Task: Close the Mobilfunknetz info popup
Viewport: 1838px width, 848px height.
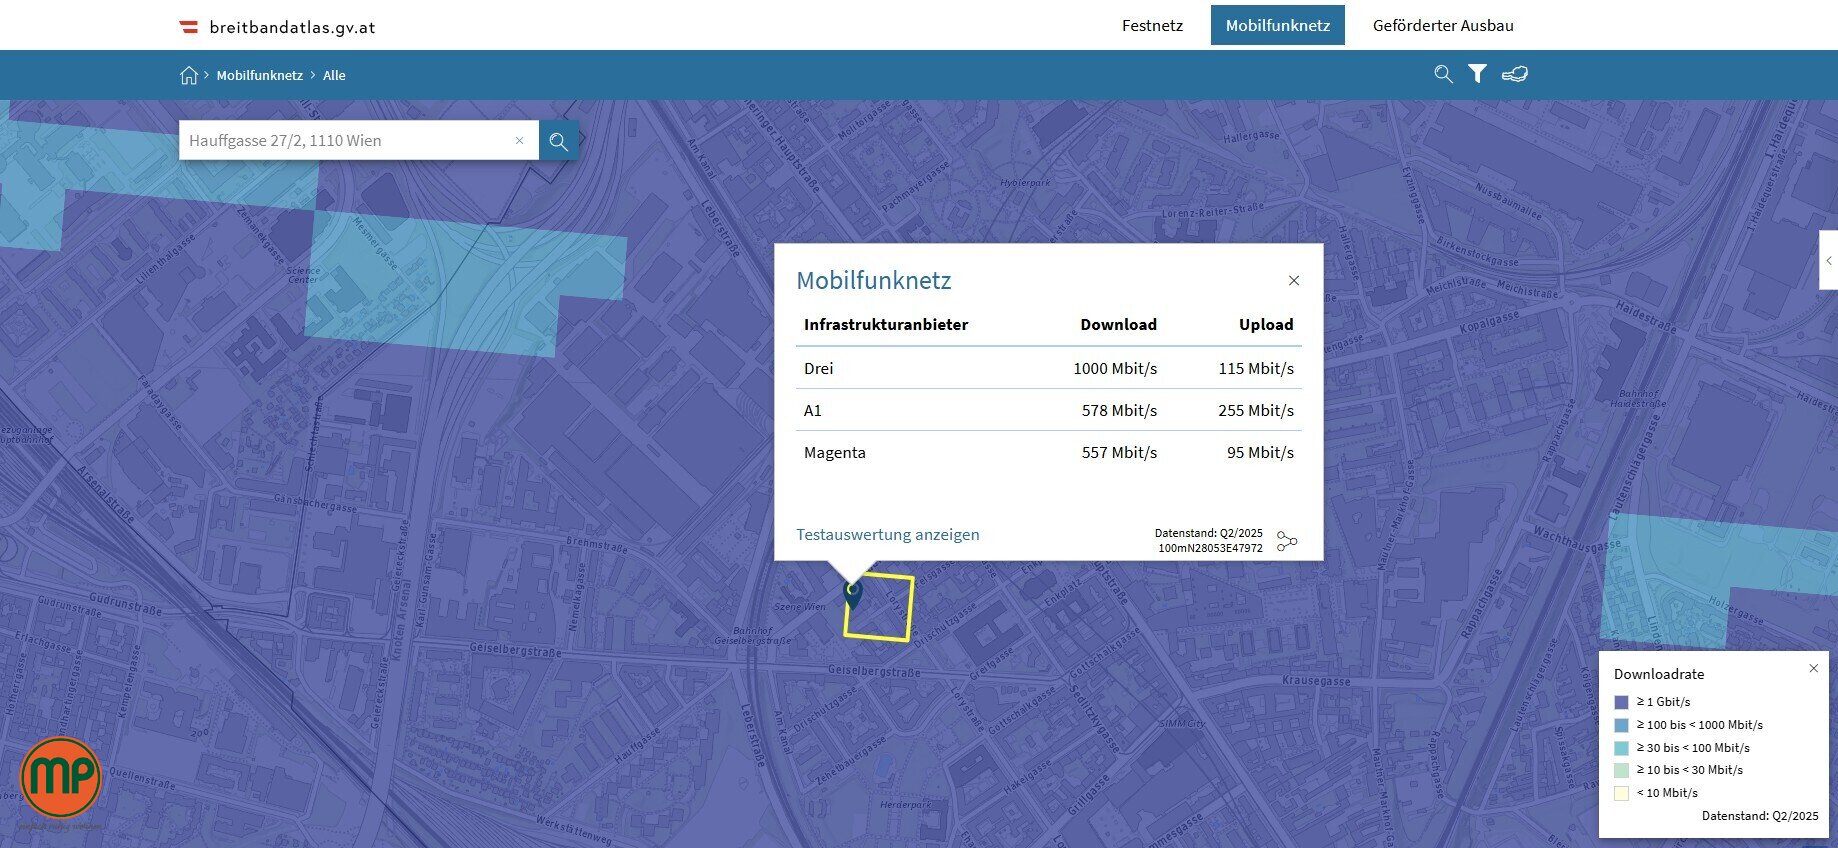Action: pyautogui.click(x=1293, y=281)
